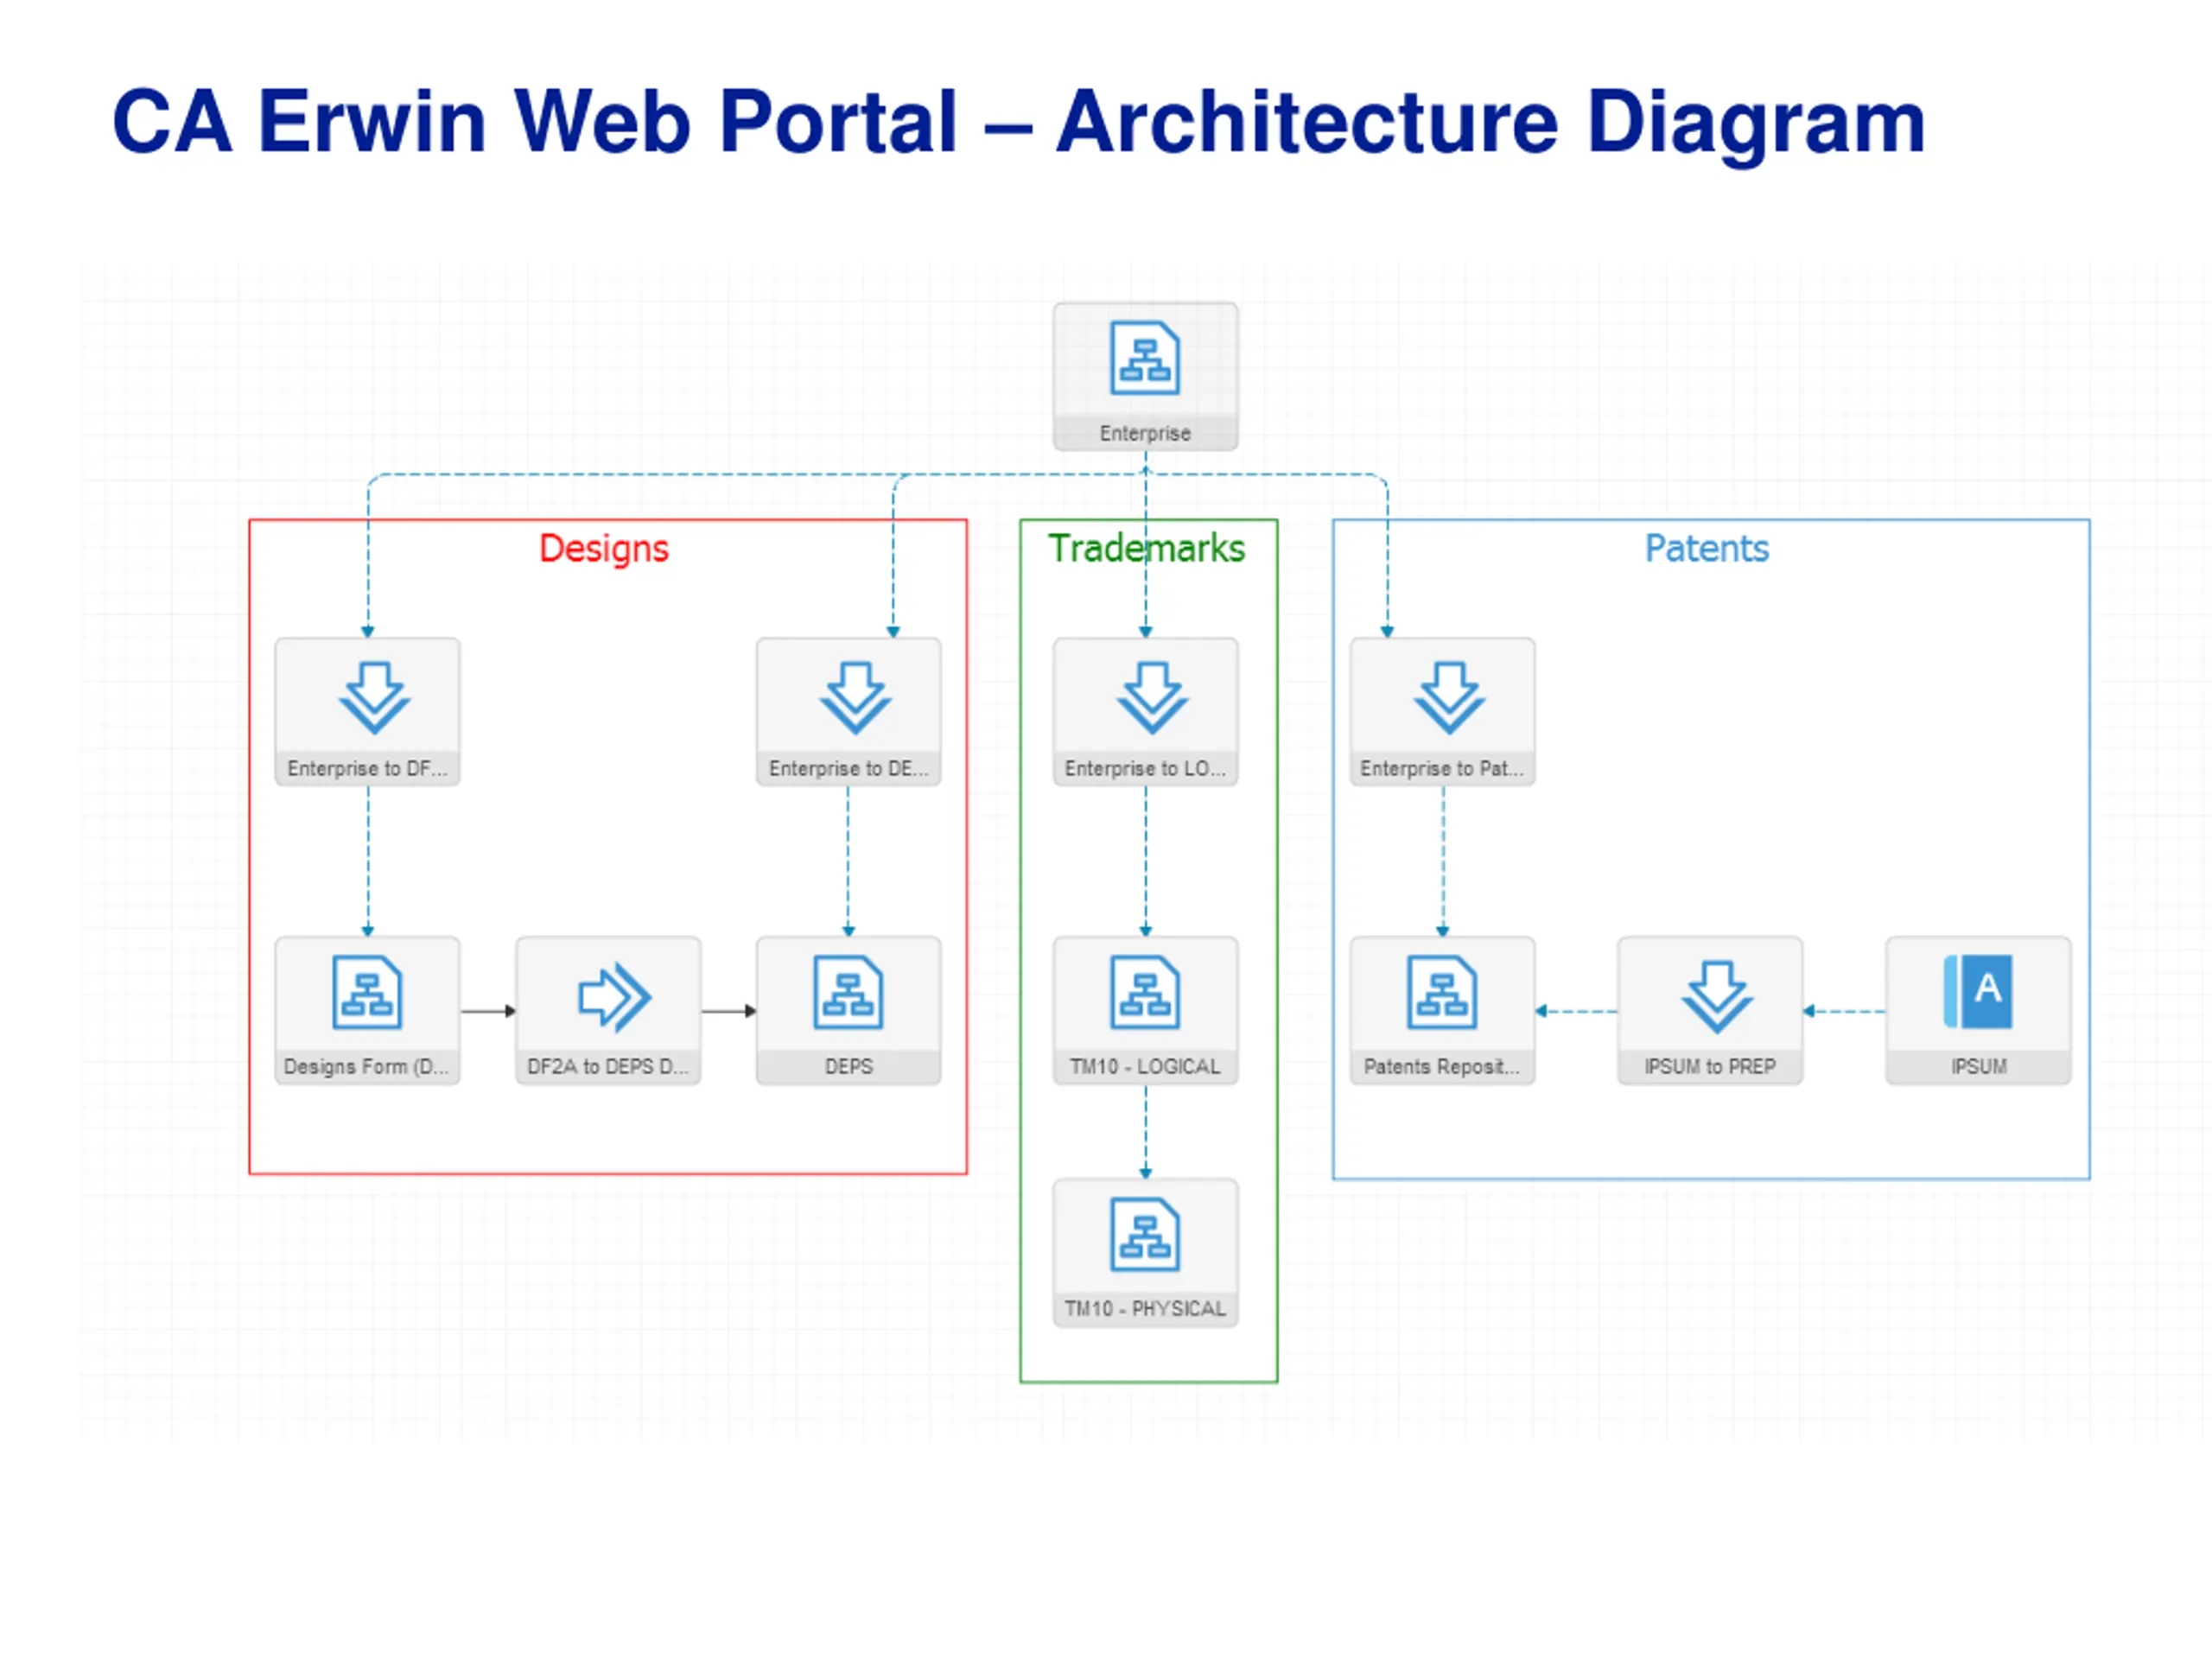Viewport: 2212px width, 1659px height.
Task: Click the Enterprise to LO... mapping icon
Action: (x=1152, y=697)
